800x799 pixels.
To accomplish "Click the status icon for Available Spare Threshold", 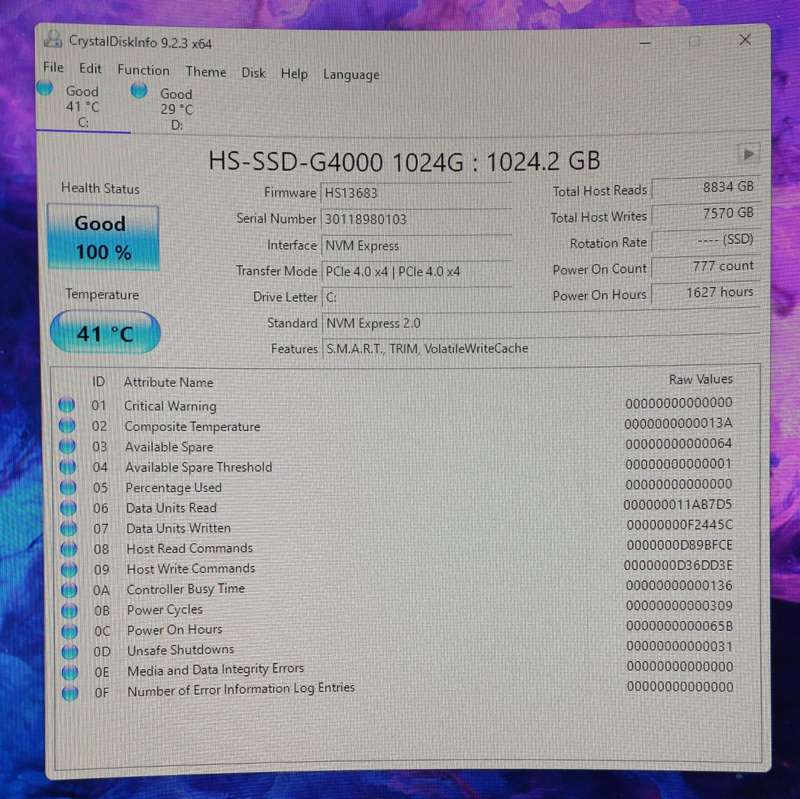I will pyautogui.click(x=67, y=466).
